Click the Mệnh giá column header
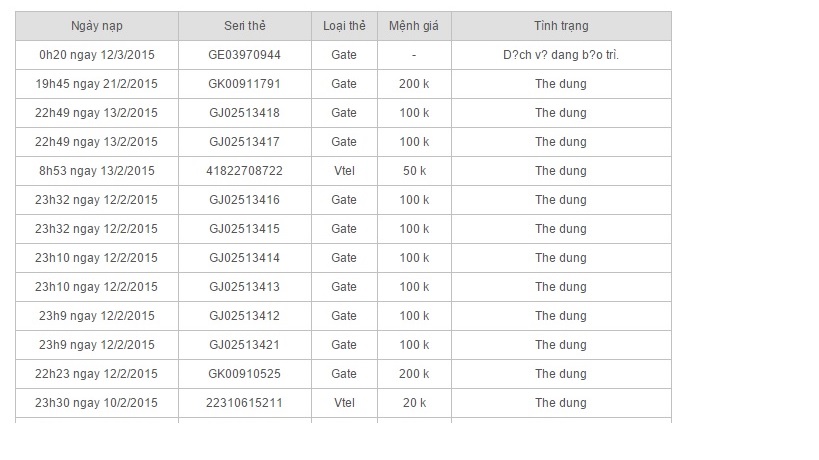Image resolution: width=819 pixels, height=460 pixels. (414, 26)
